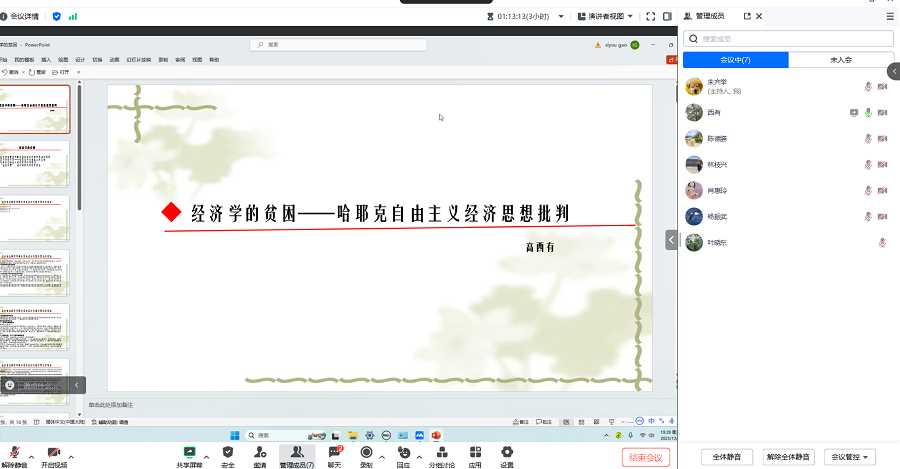This screenshot has height=469, width=900.
Task: Select the 会议中(7) tab
Action: (735, 60)
